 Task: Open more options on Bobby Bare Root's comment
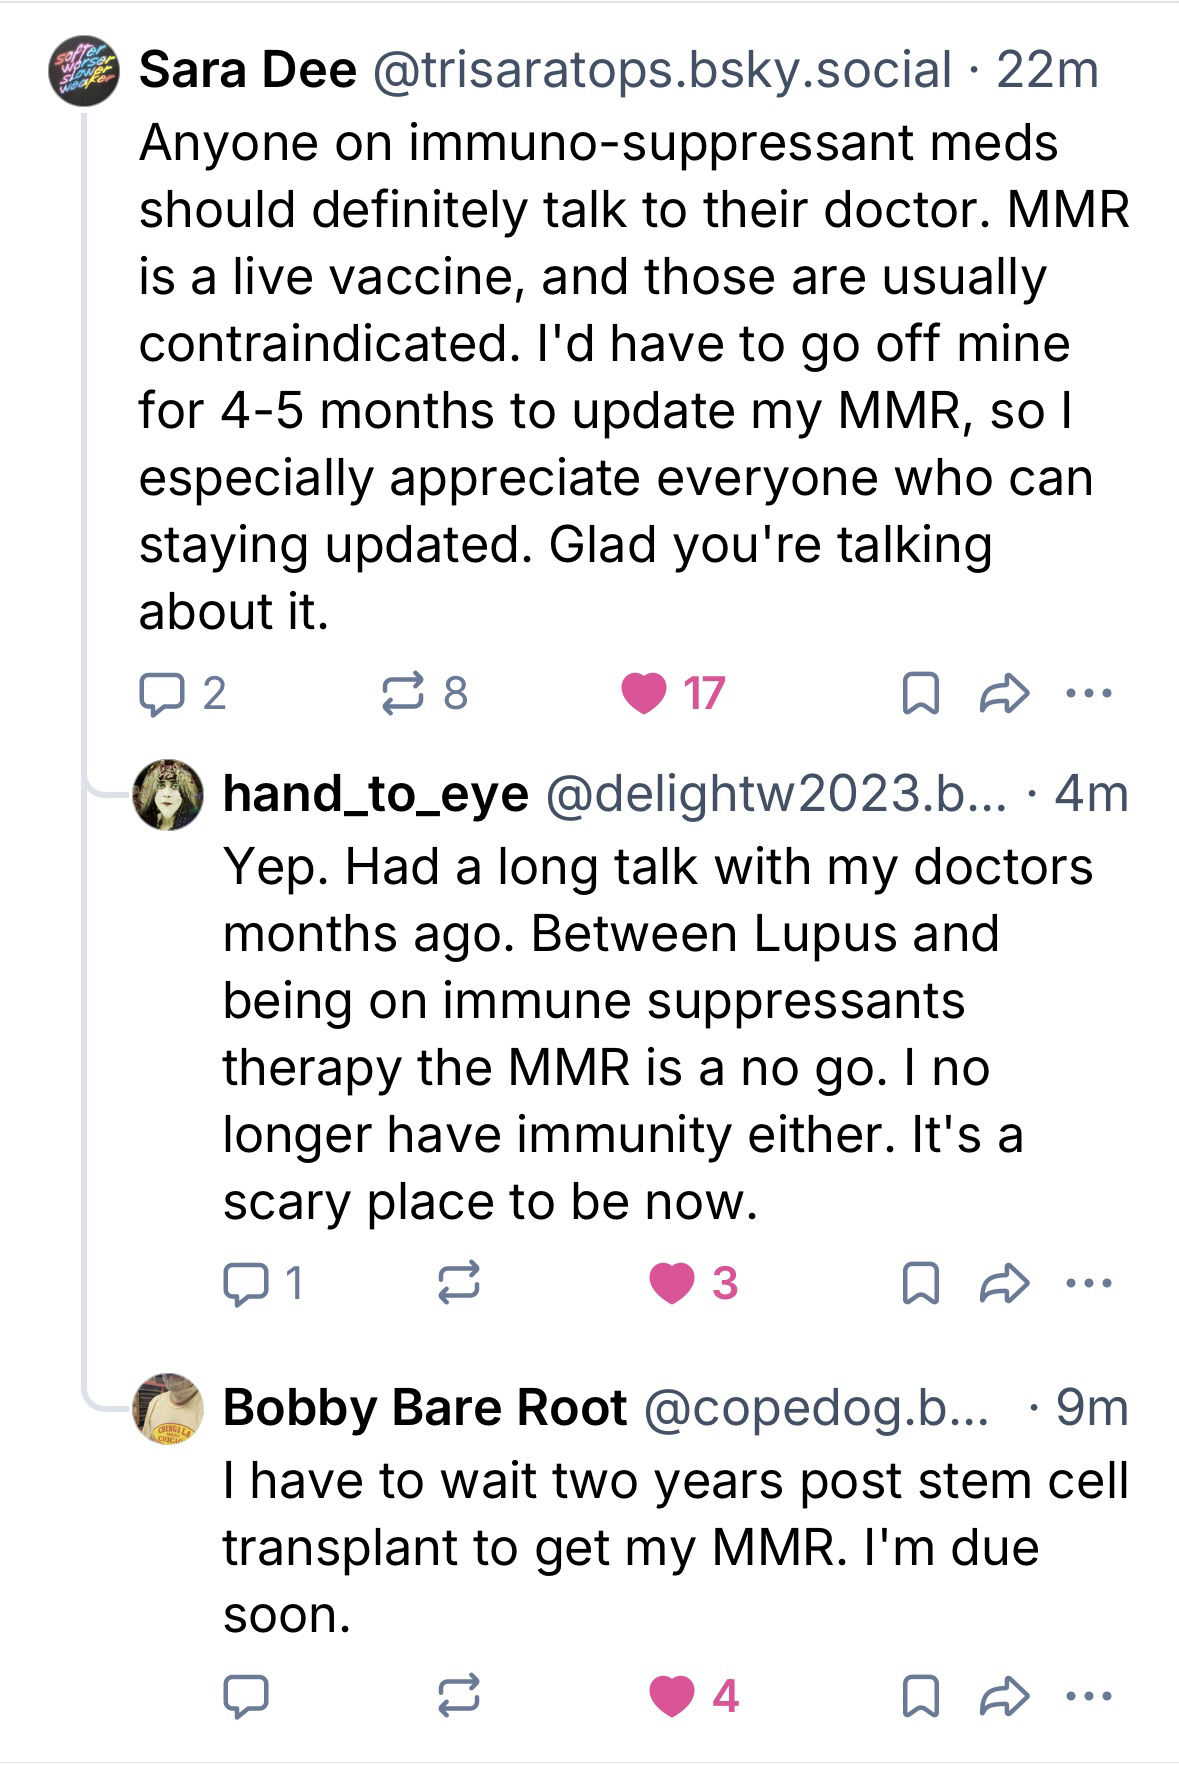click(1089, 1696)
